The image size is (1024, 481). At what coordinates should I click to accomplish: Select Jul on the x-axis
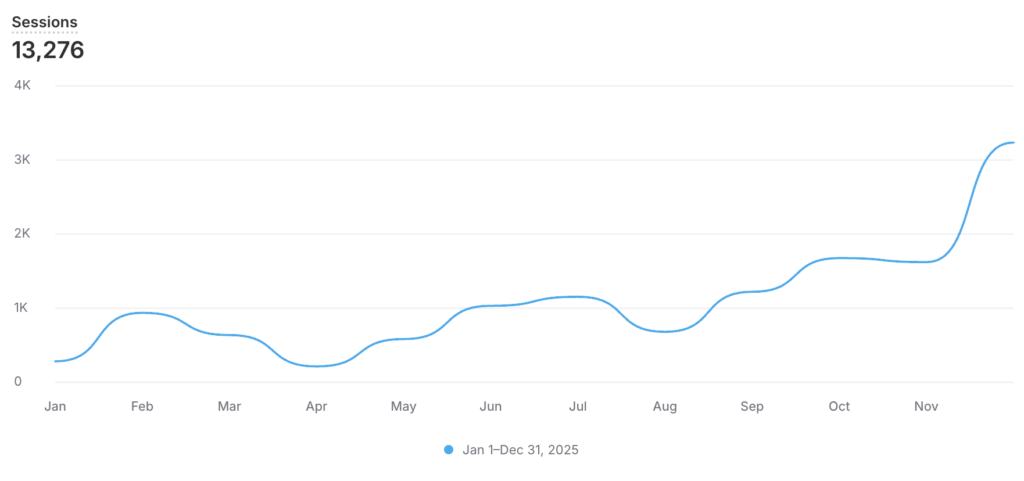(x=578, y=407)
